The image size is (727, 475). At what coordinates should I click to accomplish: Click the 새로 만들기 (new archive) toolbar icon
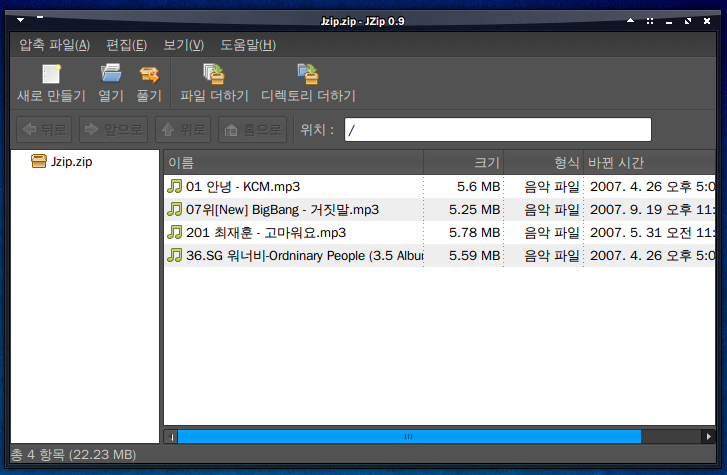click(x=51, y=74)
